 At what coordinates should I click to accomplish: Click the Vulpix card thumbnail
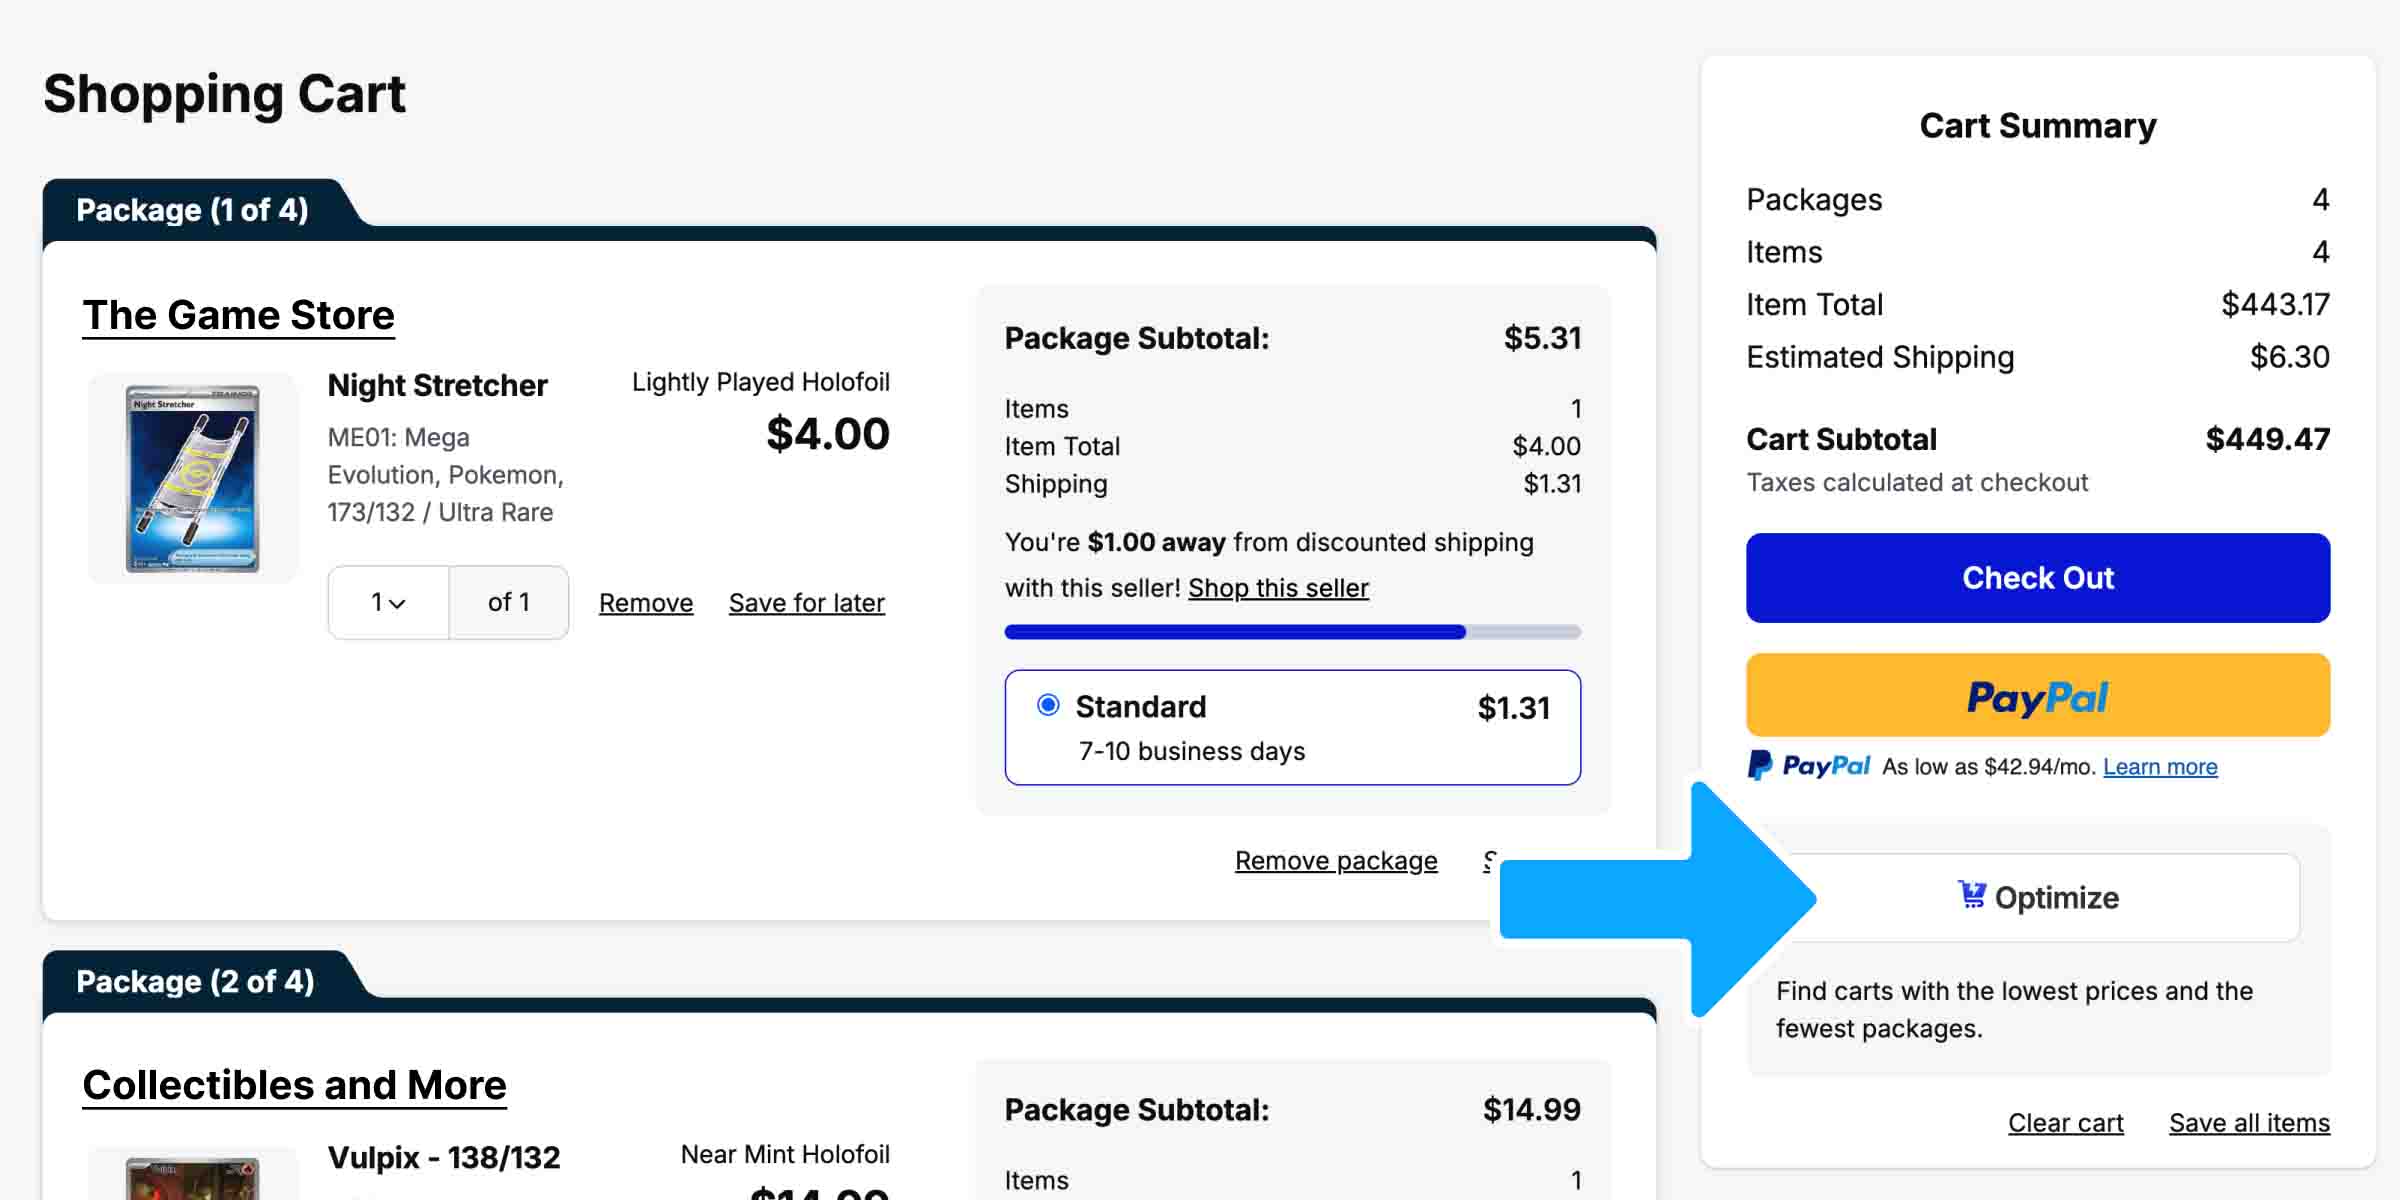193,1178
